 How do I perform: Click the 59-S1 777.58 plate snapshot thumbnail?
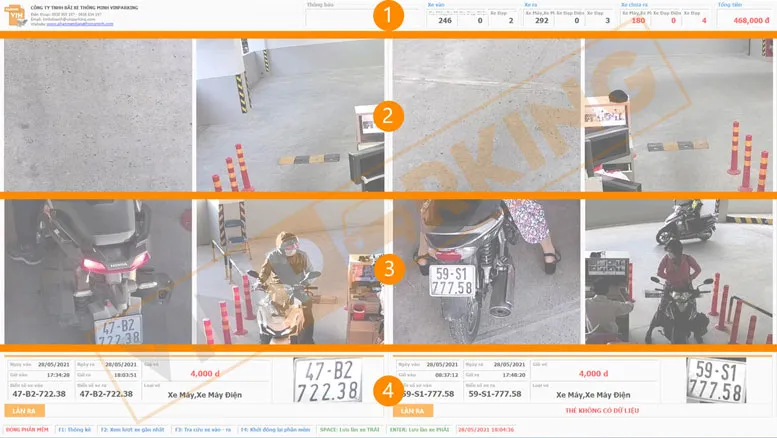(x=716, y=381)
